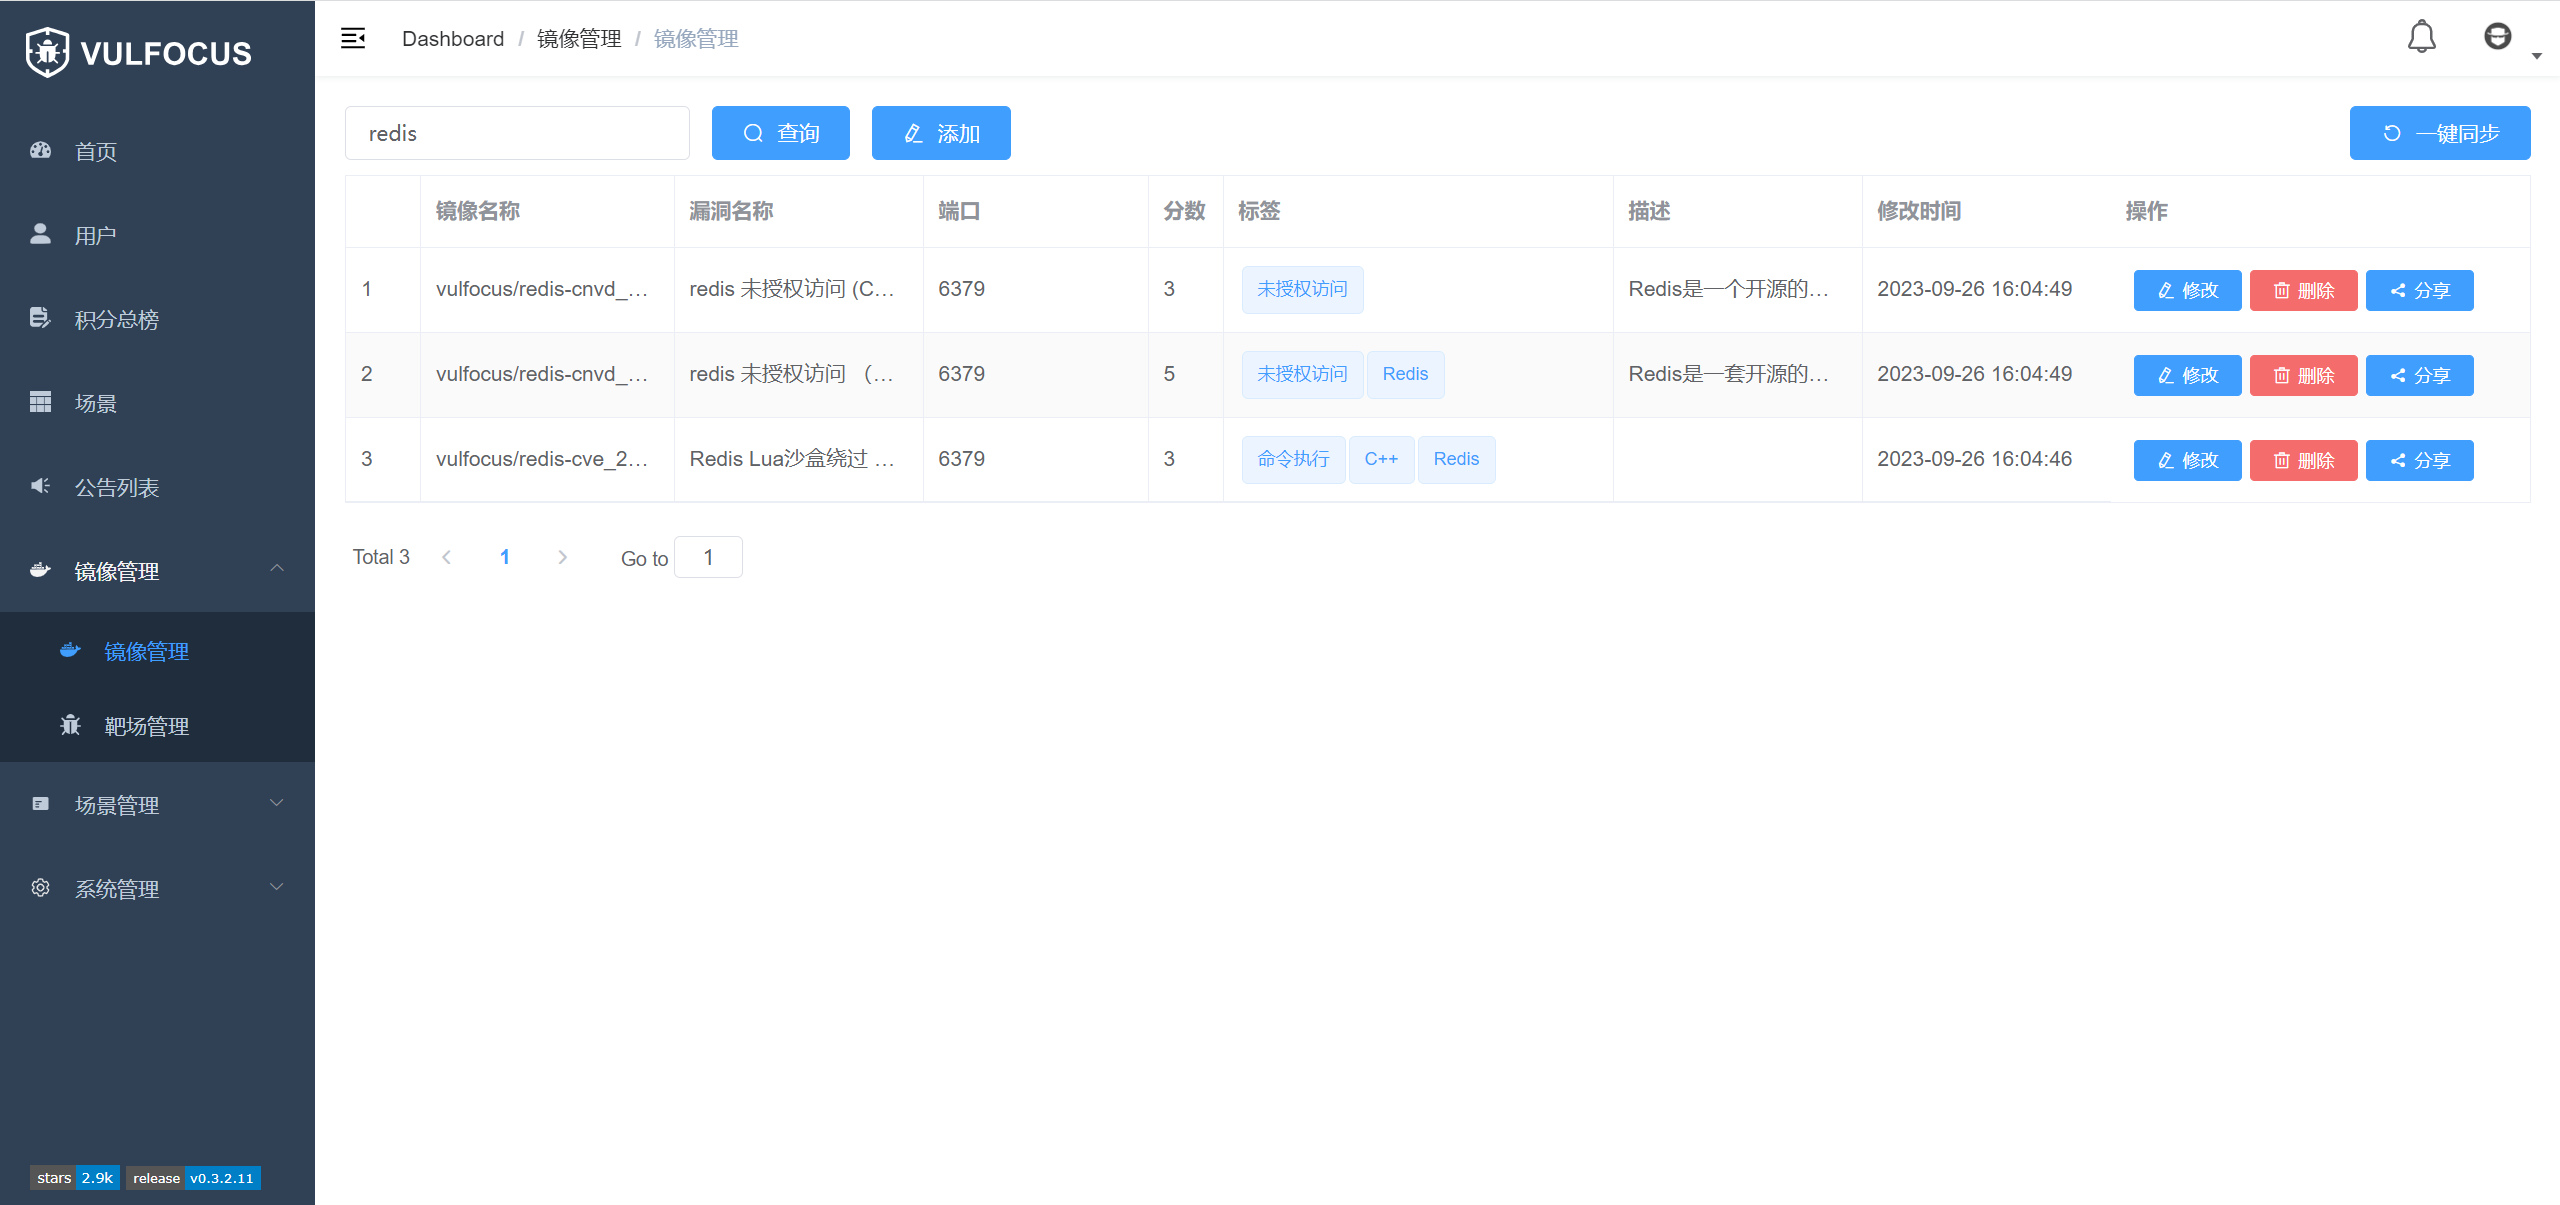Viewport: 2560px width, 1205px height.
Task: Focus the redis search input field
Action: (517, 133)
